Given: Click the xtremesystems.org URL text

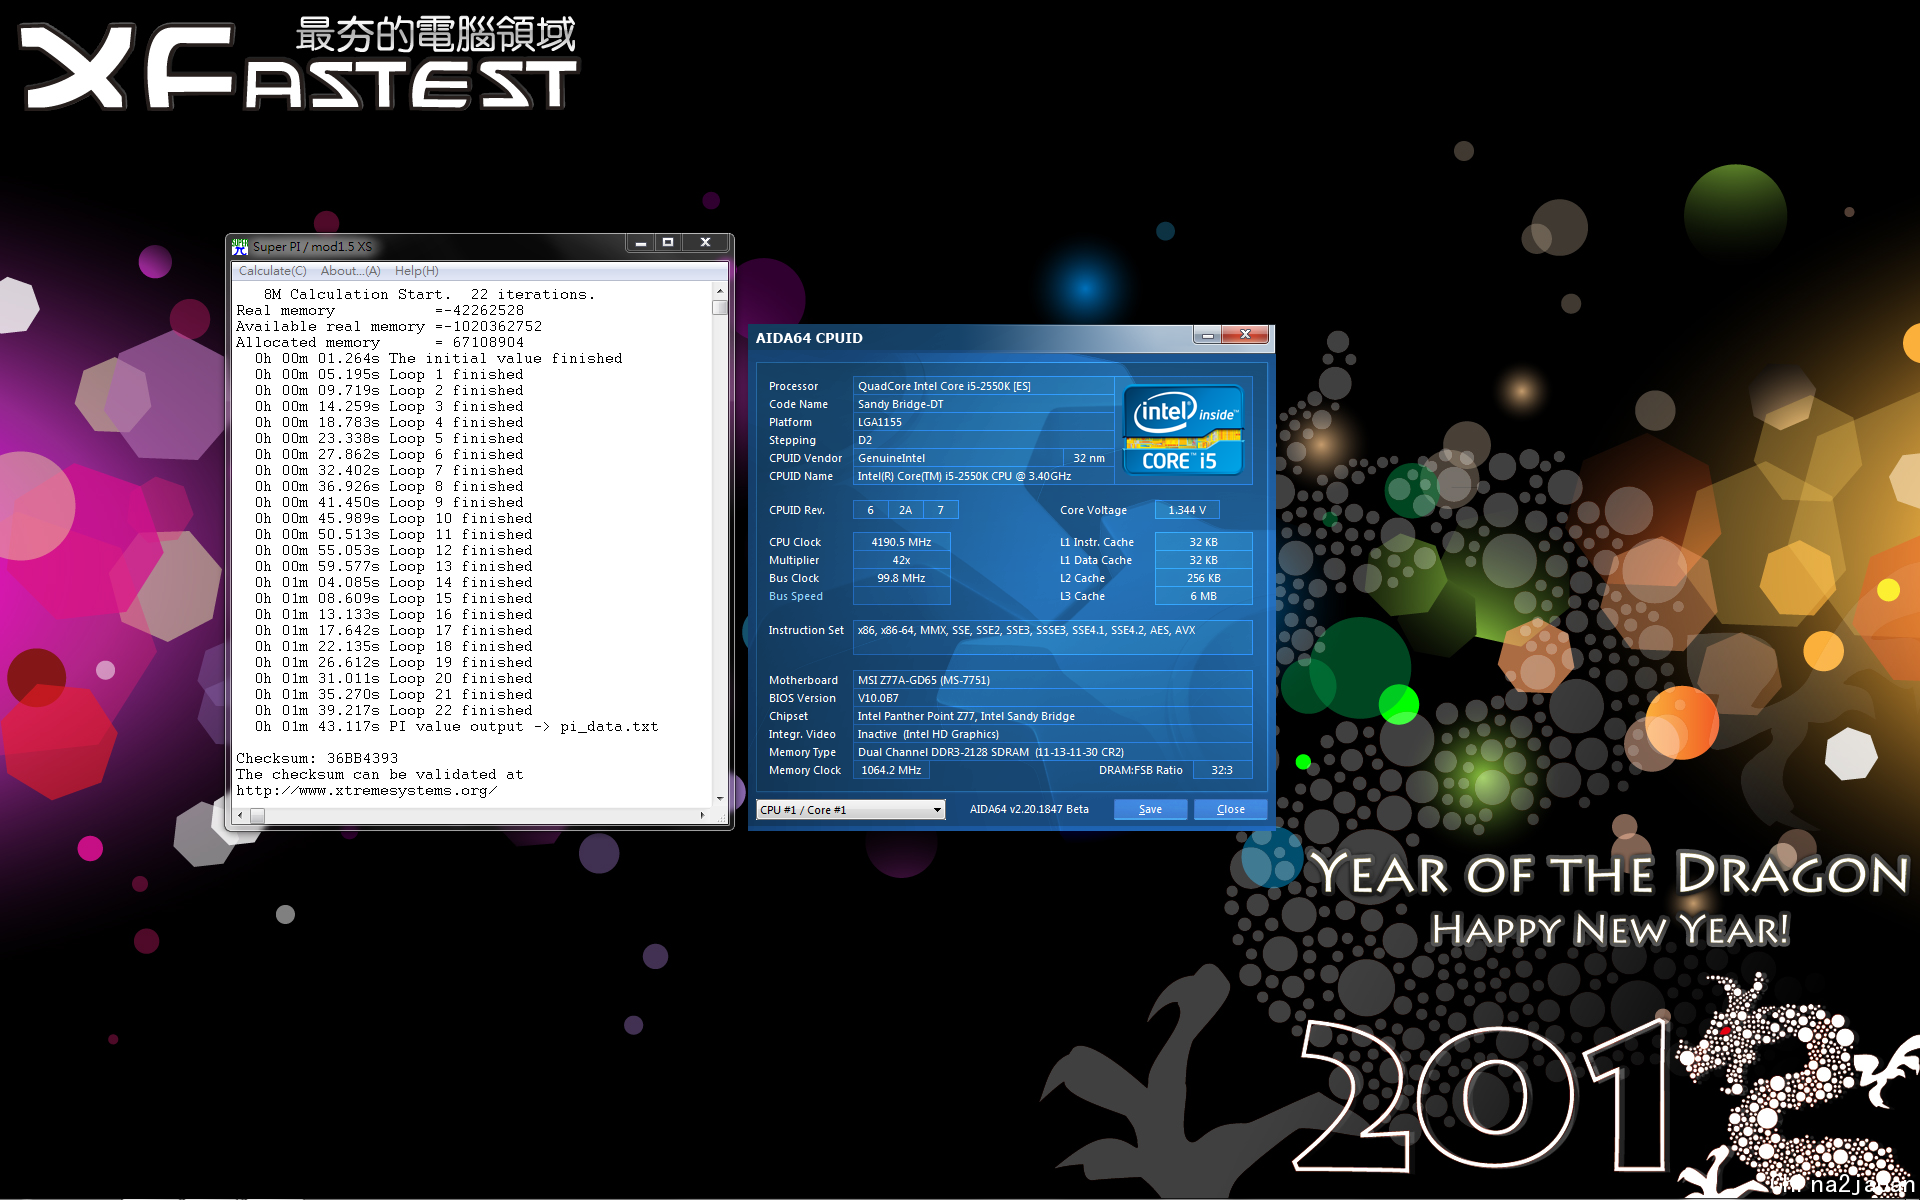Looking at the screenshot, I should pos(366,791).
